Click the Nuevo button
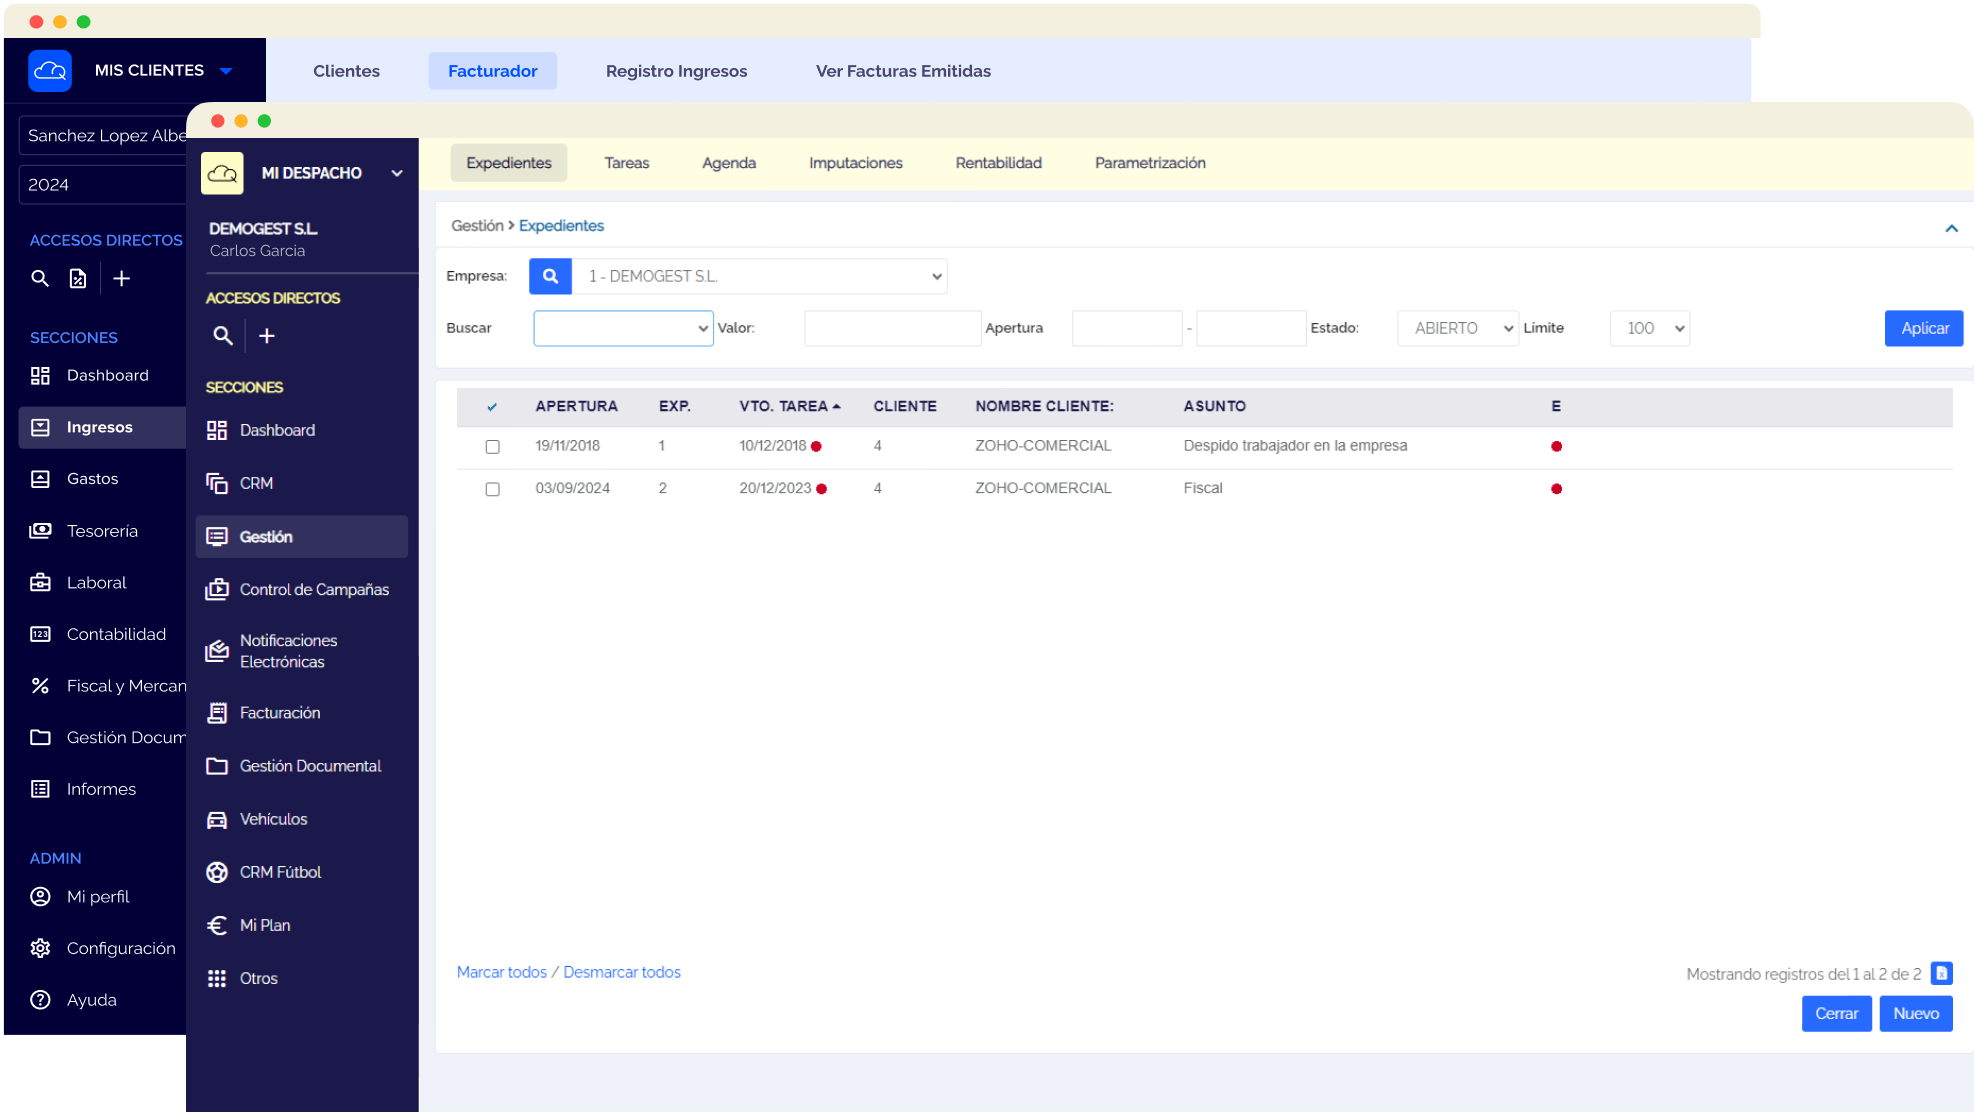Screen dimensions: 1974x1112 point(1916,1013)
